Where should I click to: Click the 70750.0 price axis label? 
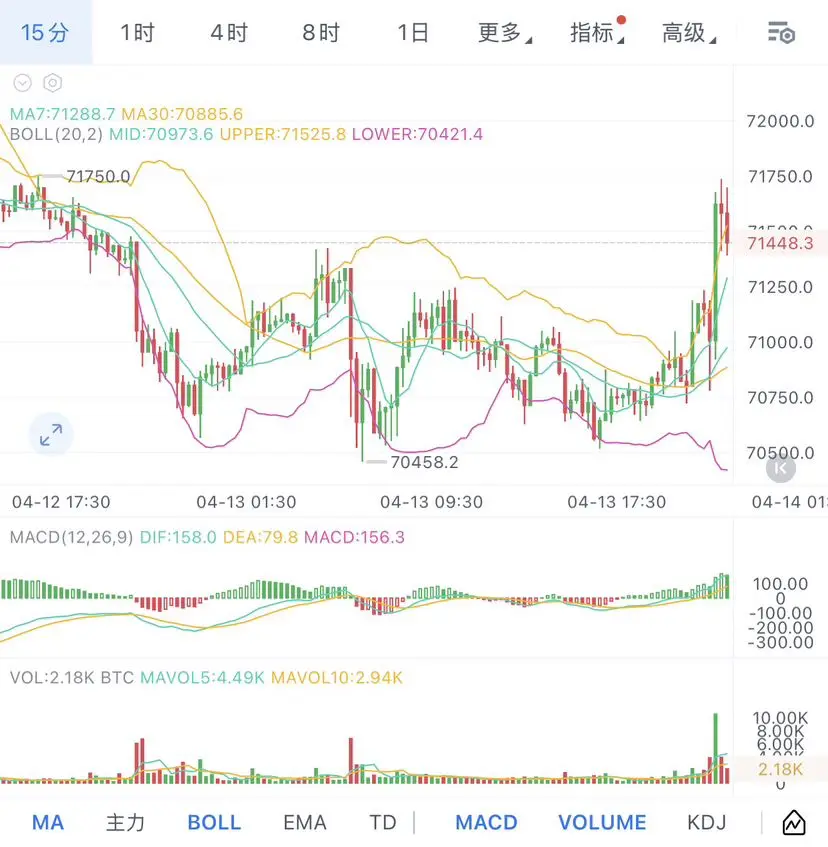coord(780,398)
